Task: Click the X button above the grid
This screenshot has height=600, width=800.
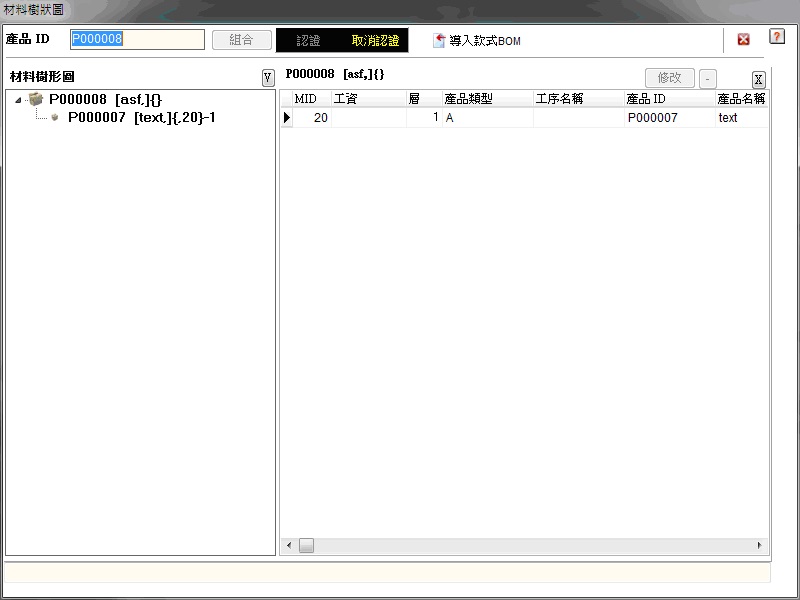Action: tap(759, 80)
